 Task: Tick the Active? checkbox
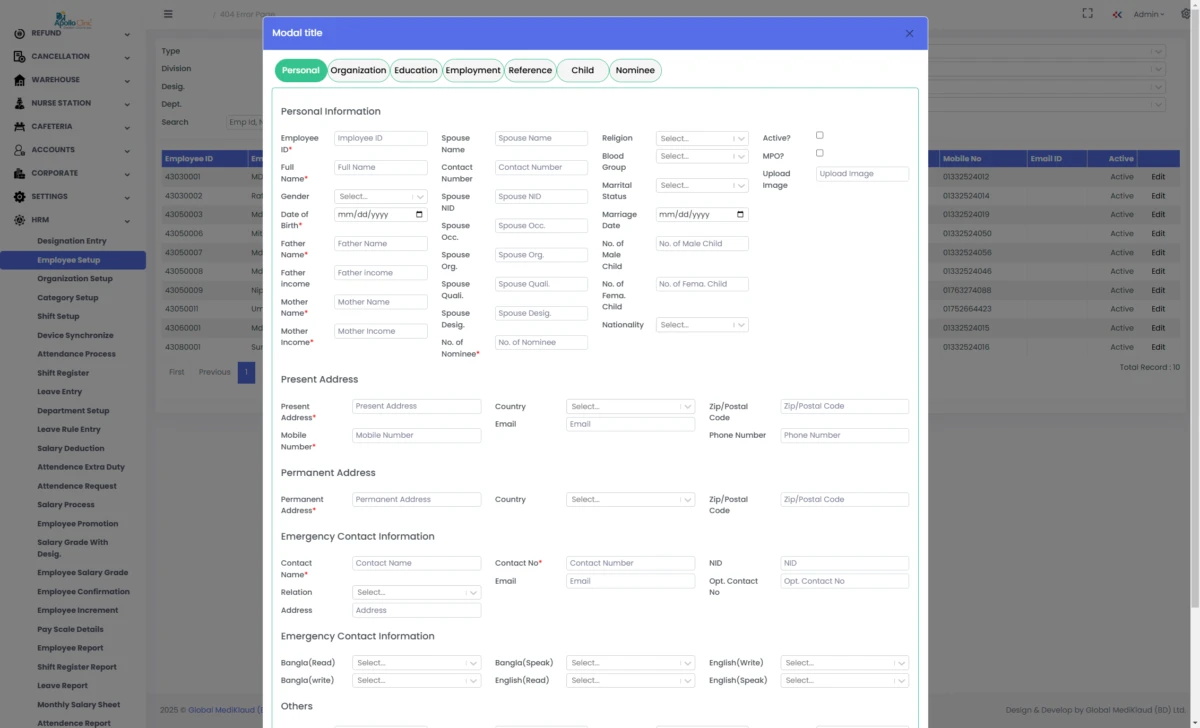tap(820, 135)
